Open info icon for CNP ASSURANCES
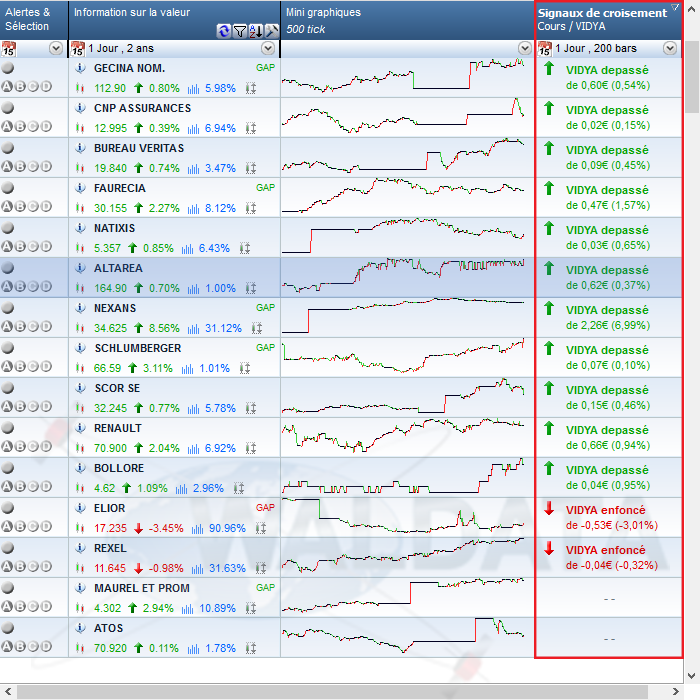700x700 pixels. pyautogui.click(x=80, y=108)
